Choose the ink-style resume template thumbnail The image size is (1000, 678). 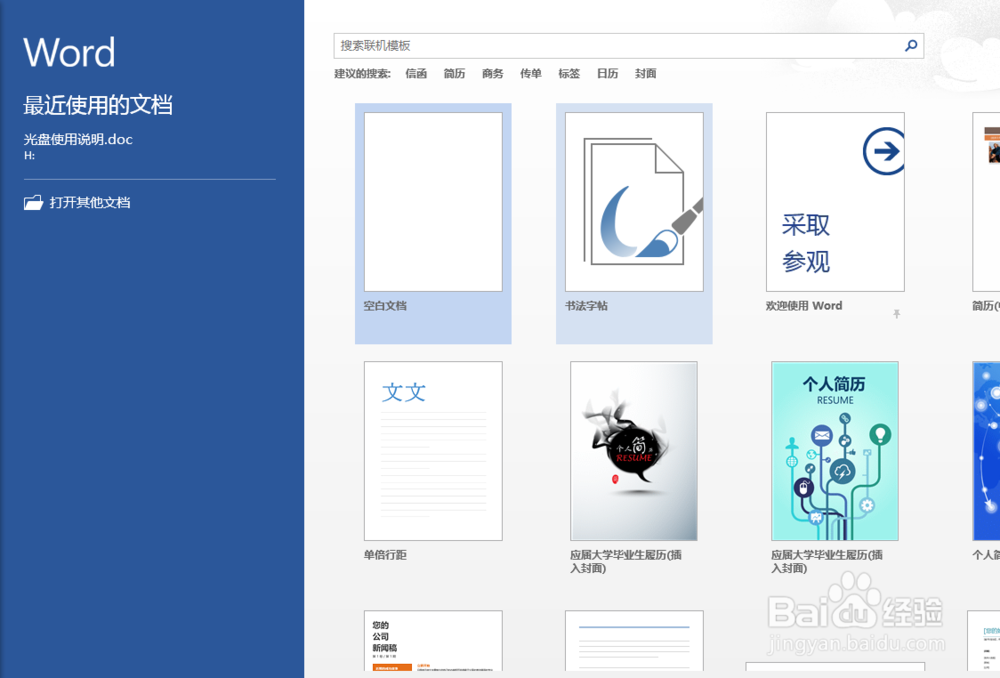634,451
